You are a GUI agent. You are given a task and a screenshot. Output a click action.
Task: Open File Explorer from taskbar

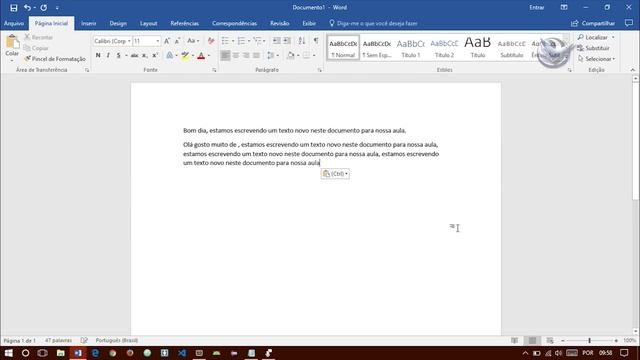click(x=60, y=353)
